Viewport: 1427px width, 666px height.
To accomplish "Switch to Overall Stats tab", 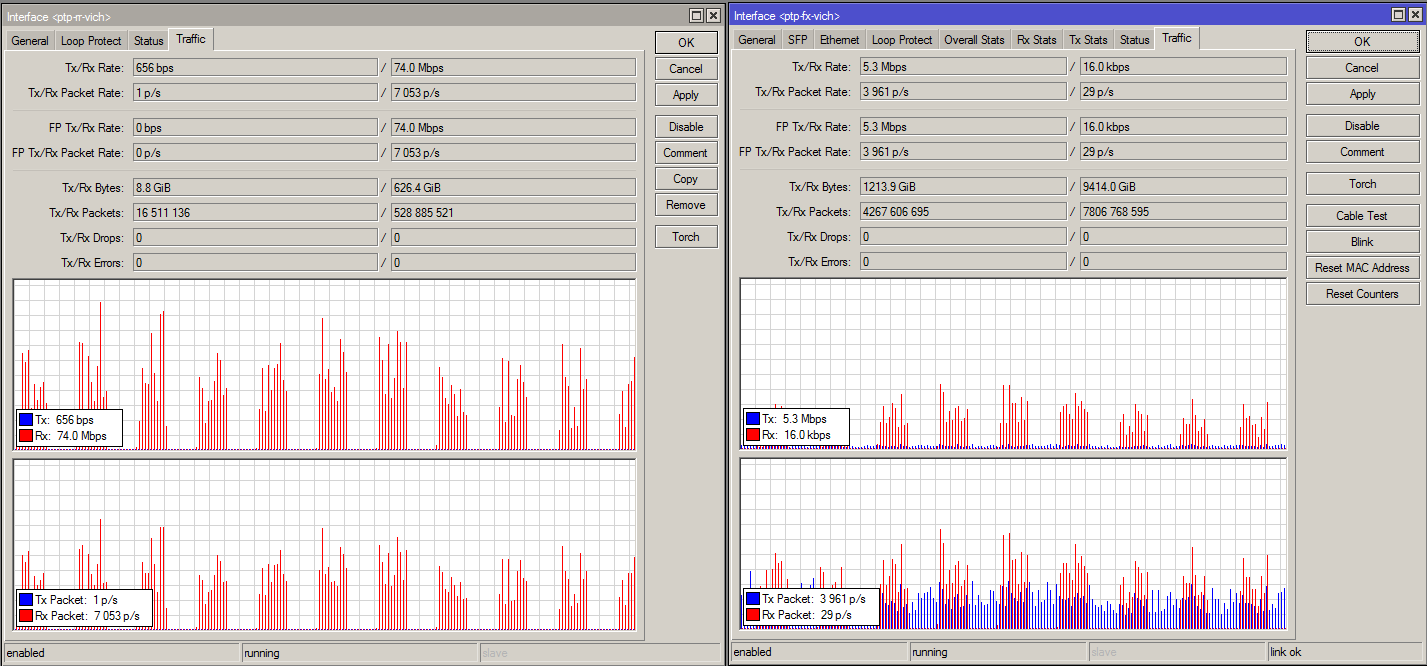I will click(975, 40).
